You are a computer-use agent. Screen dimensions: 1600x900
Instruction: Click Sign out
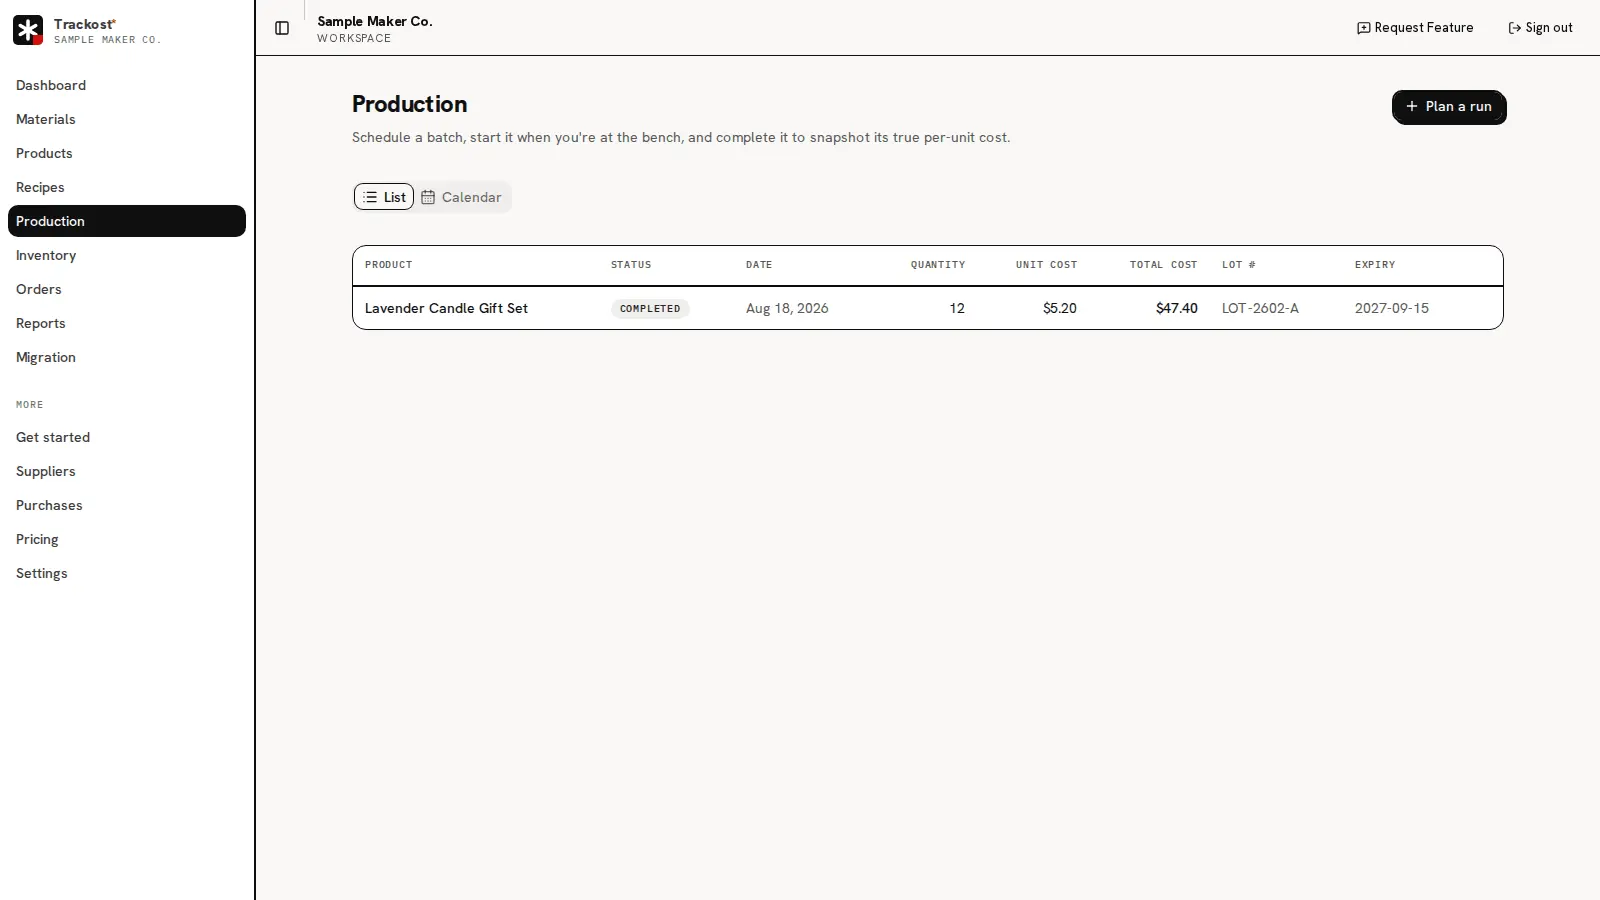pos(1540,28)
